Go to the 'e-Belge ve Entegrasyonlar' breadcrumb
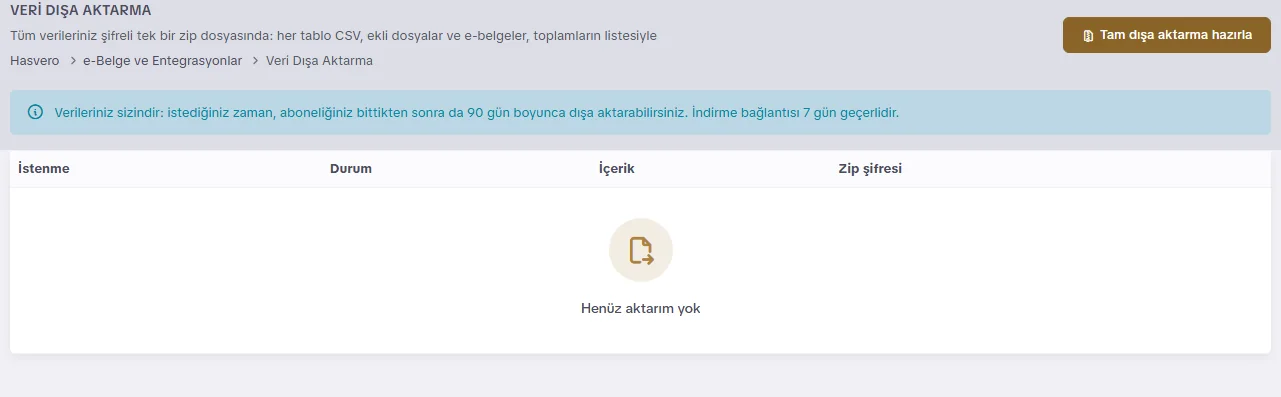Image resolution: width=1281 pixels, height=397 pixels. coord(162,61)
